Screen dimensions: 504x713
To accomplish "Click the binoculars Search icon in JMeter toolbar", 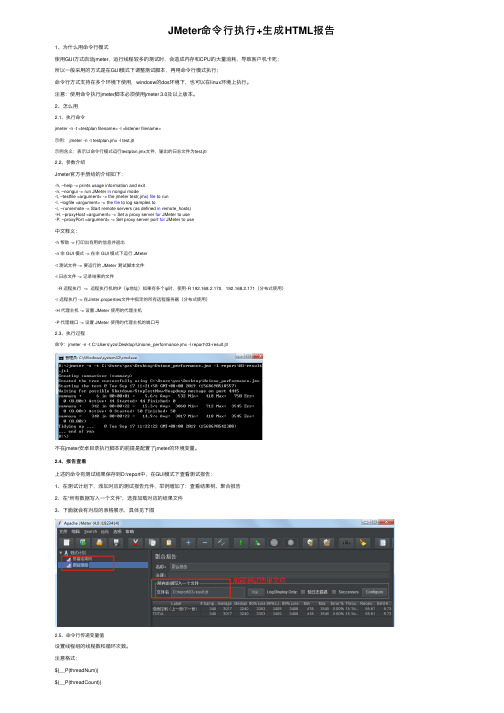I will (x=347, y=542).
